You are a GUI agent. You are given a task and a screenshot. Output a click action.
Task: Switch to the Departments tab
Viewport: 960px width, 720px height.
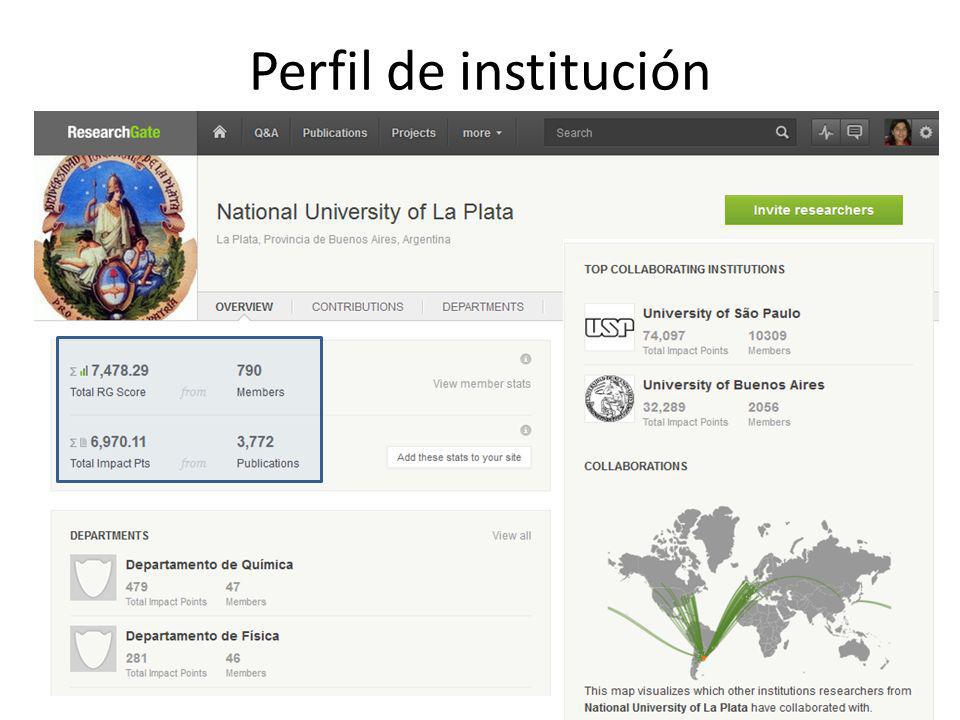tap(483, 307)
